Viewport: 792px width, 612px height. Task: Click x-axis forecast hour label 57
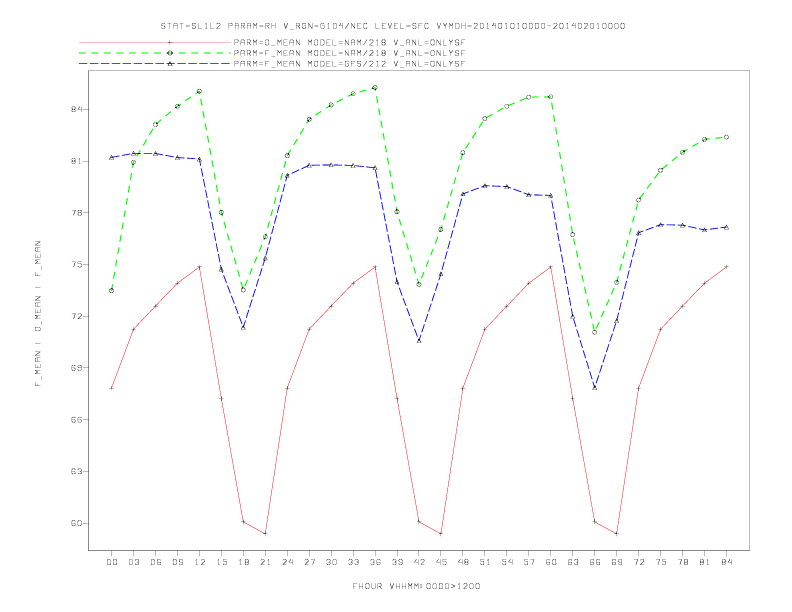pyautogui.click(x=529, y=562)
